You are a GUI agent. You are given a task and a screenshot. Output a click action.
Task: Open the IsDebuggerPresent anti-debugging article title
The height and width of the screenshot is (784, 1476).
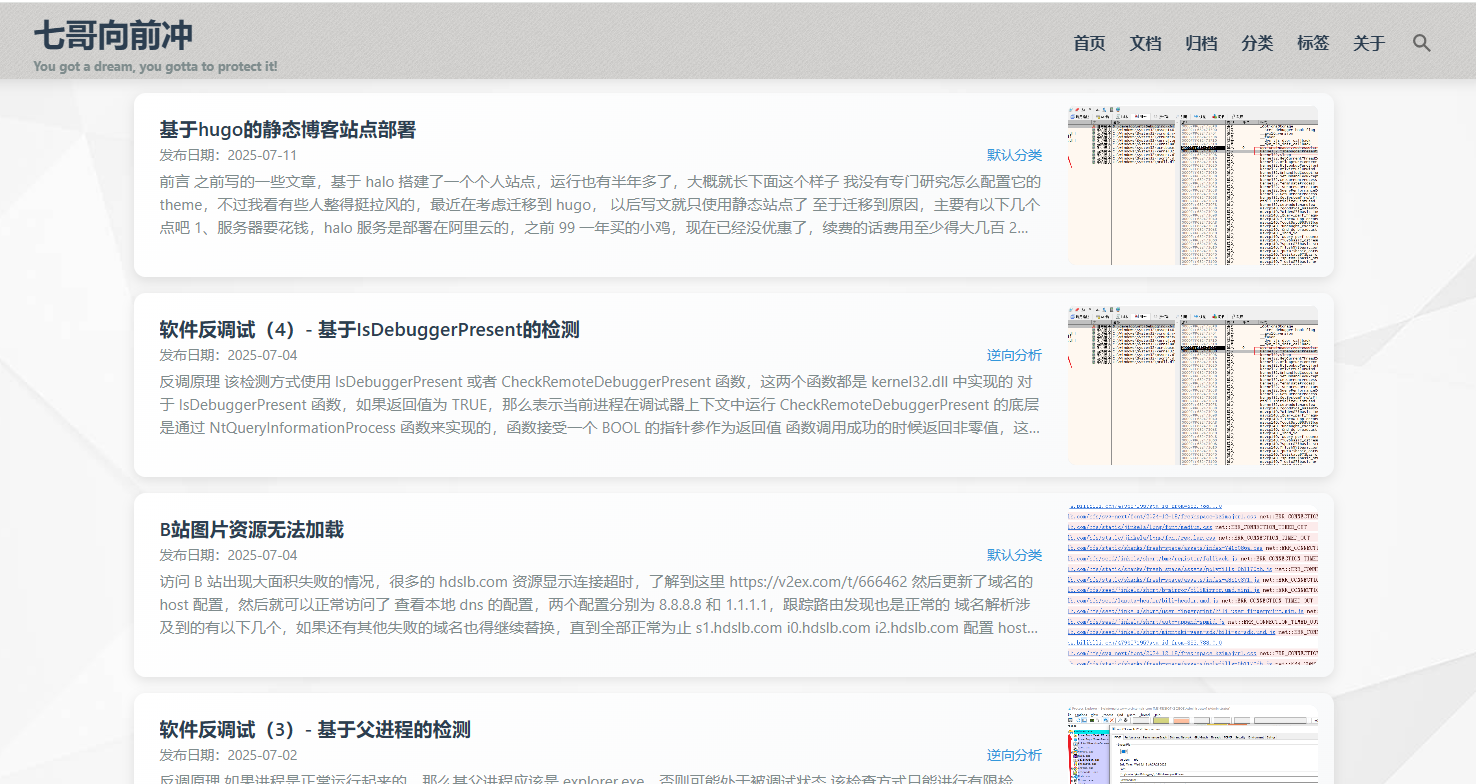click(369, 330)
